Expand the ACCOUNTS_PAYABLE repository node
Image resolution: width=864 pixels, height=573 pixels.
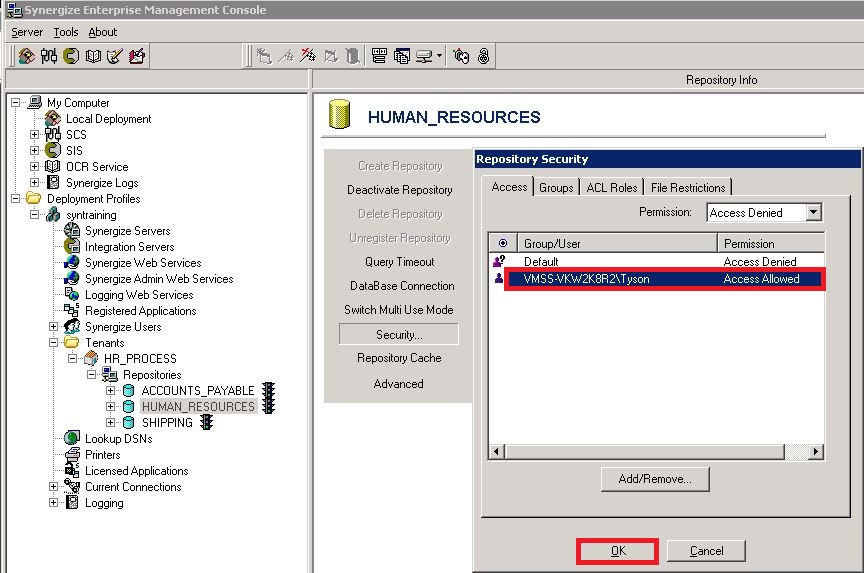[x=110, y=390]
